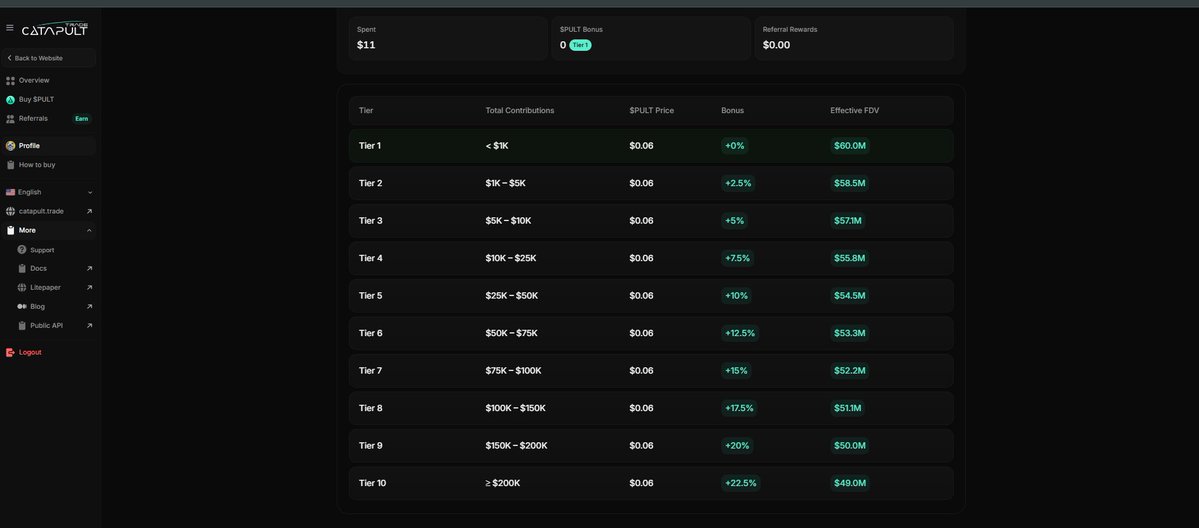Viewport: 1199px width, 528px height.
Task: Select the Tier 10 row label
Action: pos(372,484)
